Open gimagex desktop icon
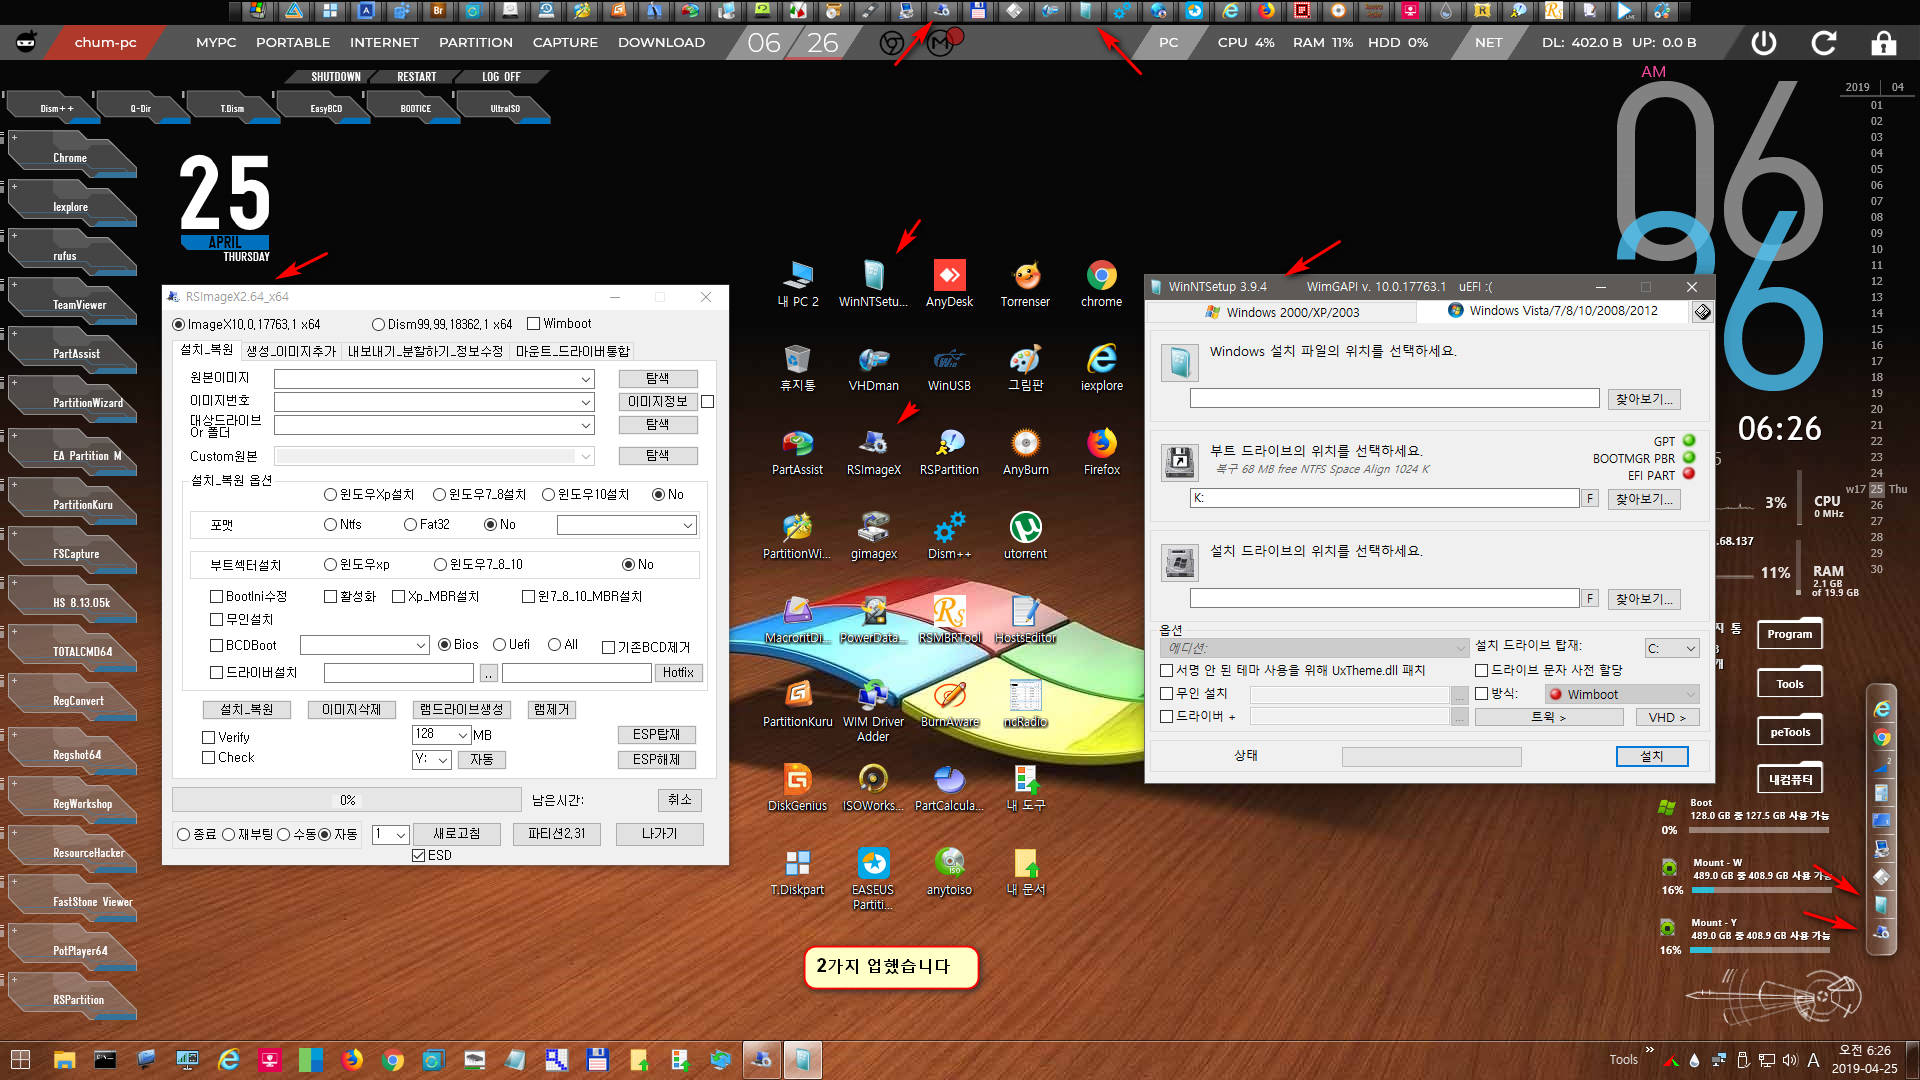1920x1080 pixels. click(873, 535)
